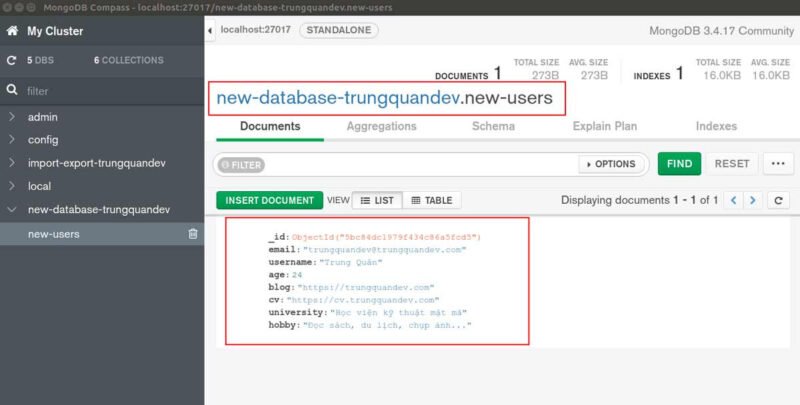
Task: Refresh the documents list
Action: (x=779, y=200)
